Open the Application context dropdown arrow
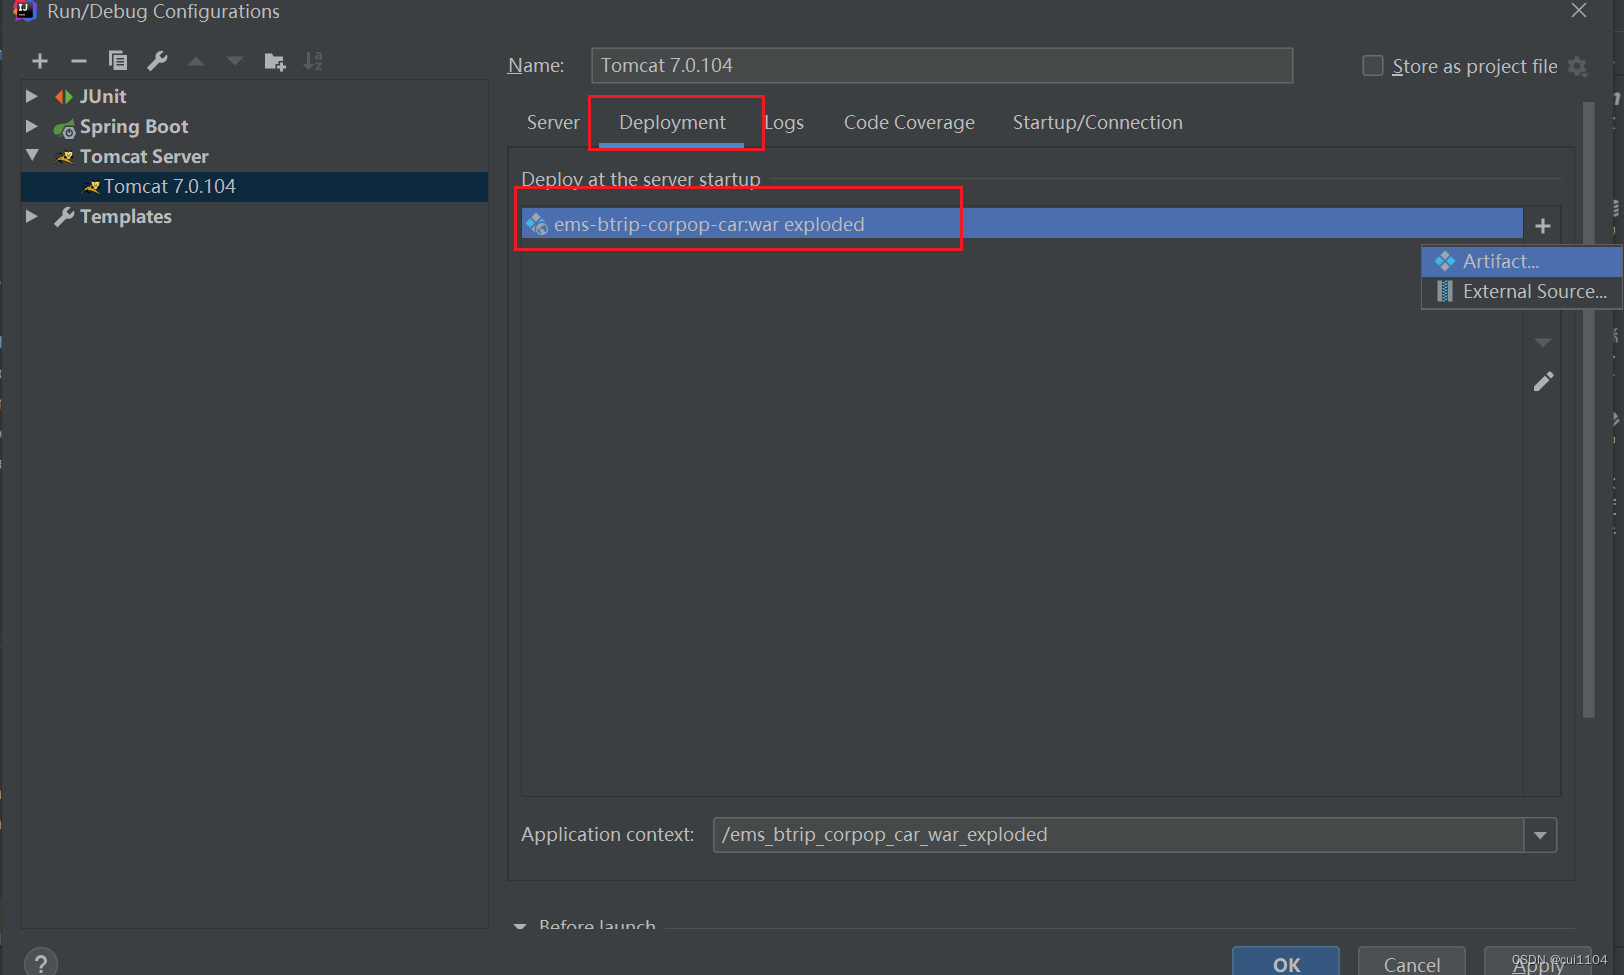Screen dimensions: 1624x975 (x=1540, y=835)
